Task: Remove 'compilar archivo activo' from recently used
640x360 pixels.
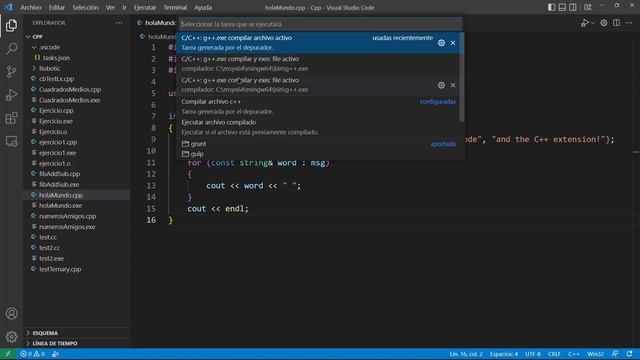Action: (453, 43)
